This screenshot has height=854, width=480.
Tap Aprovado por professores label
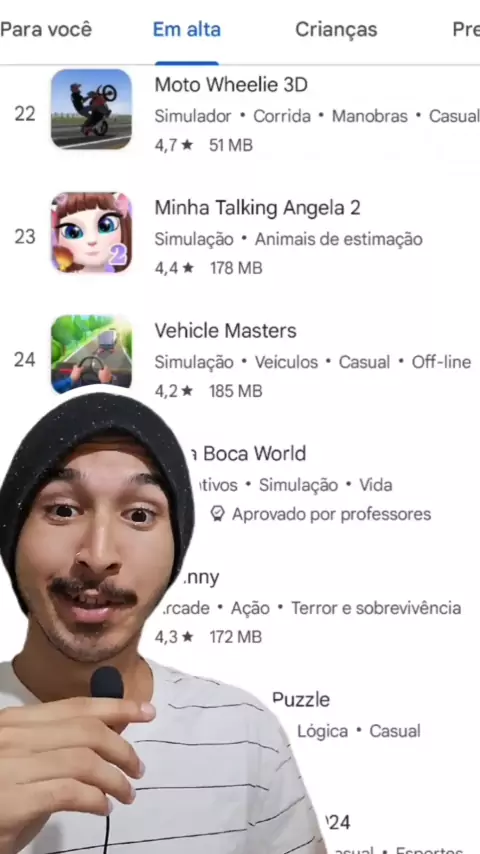331,514
